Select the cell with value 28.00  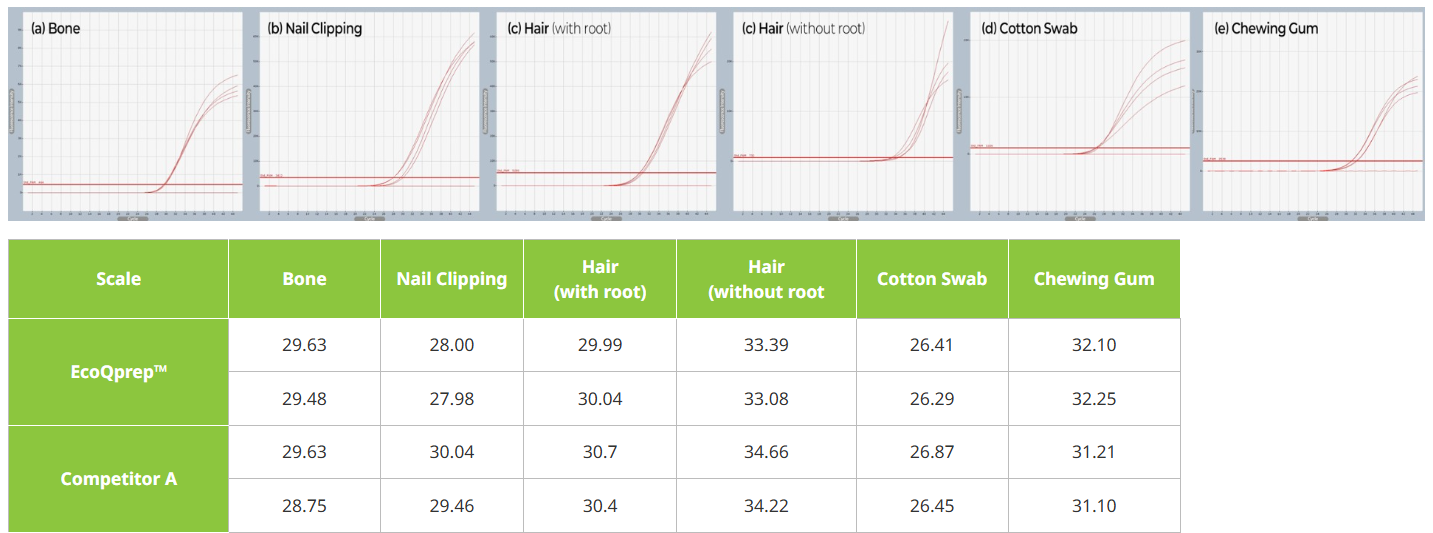452,345
